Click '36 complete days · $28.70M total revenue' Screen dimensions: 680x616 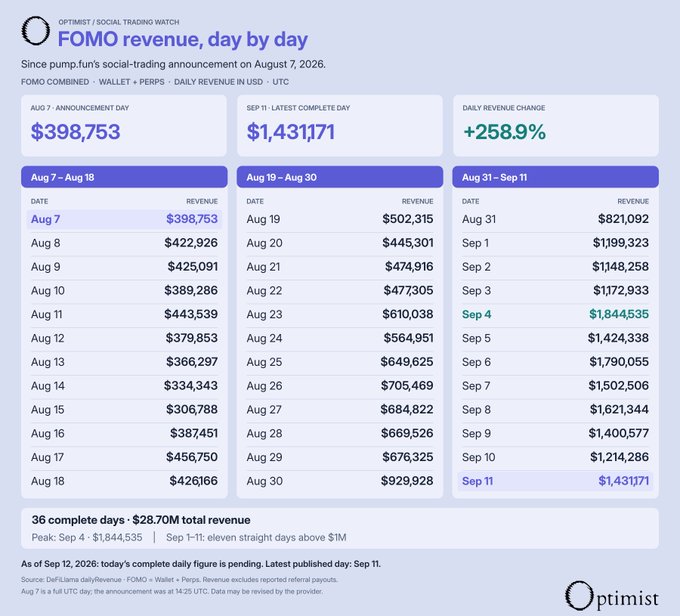coord(141,520)
